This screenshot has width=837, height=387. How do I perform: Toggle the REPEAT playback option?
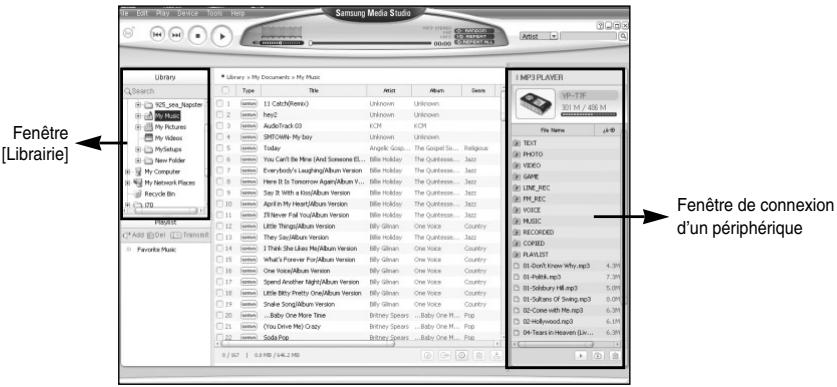(474, 36)
